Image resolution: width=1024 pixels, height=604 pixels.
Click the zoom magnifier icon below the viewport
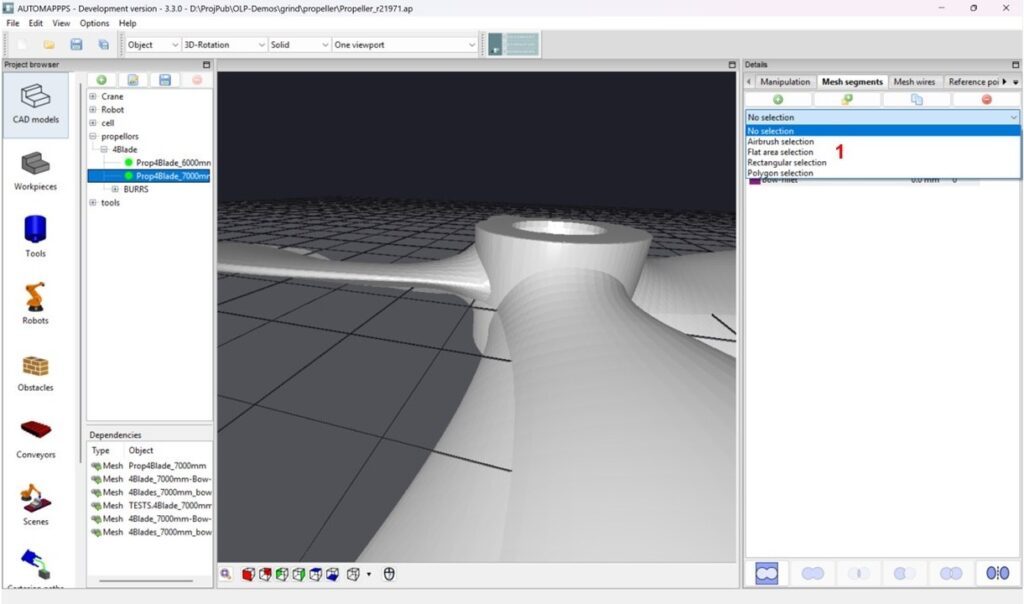(x=227, y=574)
